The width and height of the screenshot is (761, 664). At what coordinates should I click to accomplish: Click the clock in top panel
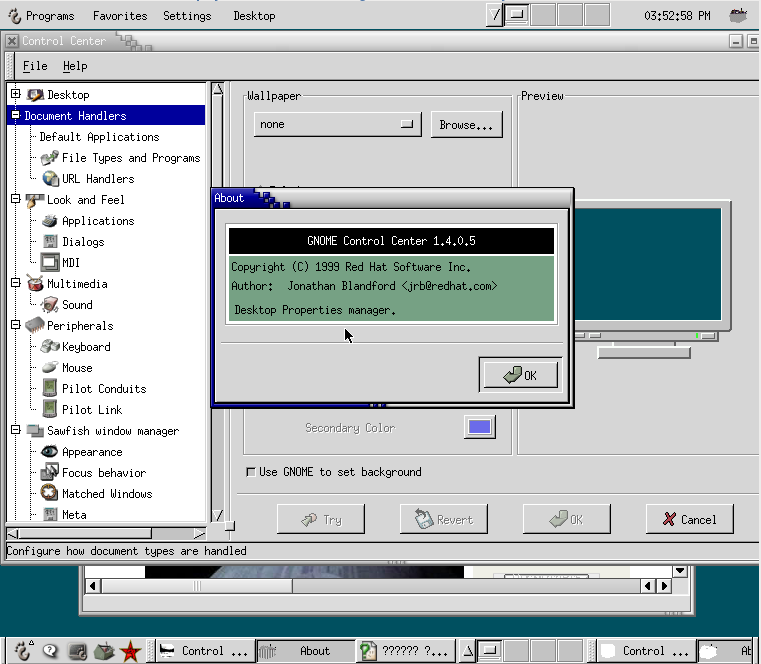(x=677, y=16)
